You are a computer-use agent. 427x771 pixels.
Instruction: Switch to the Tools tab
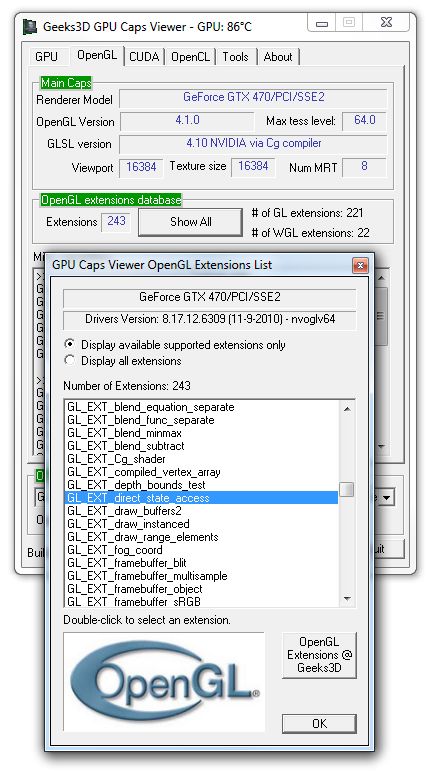click(x=235, y=57)
